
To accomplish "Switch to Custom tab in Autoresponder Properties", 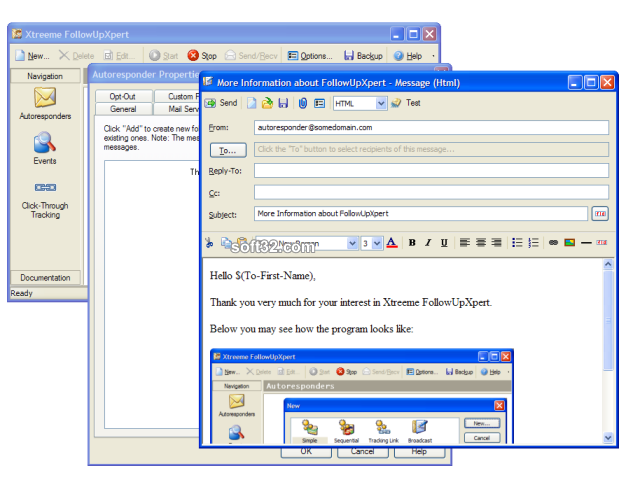I will click(x=178, y=96).
